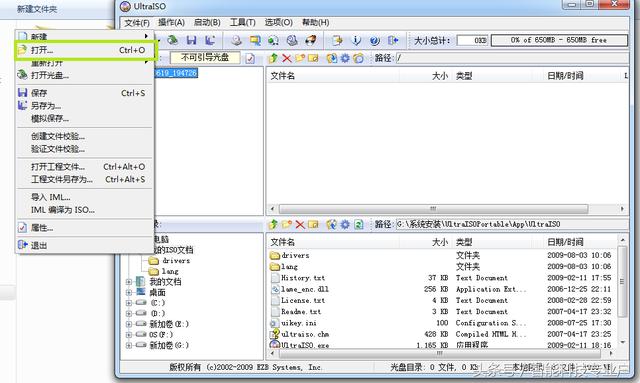Choose 打开... Ctrl+O from the File menu
The image size is (640, 383).
tap(85, 50)
